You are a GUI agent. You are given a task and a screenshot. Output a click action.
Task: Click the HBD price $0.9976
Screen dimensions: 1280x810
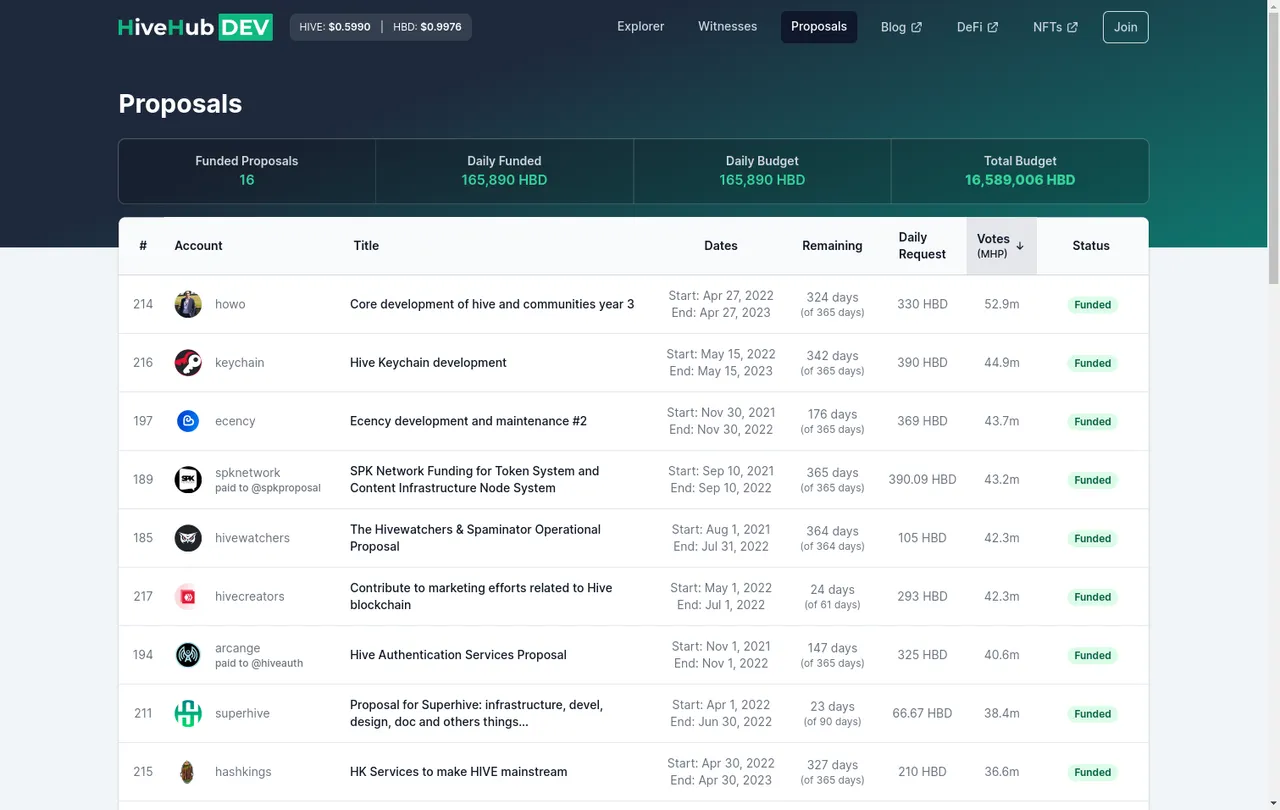click(x=441, y=27)
